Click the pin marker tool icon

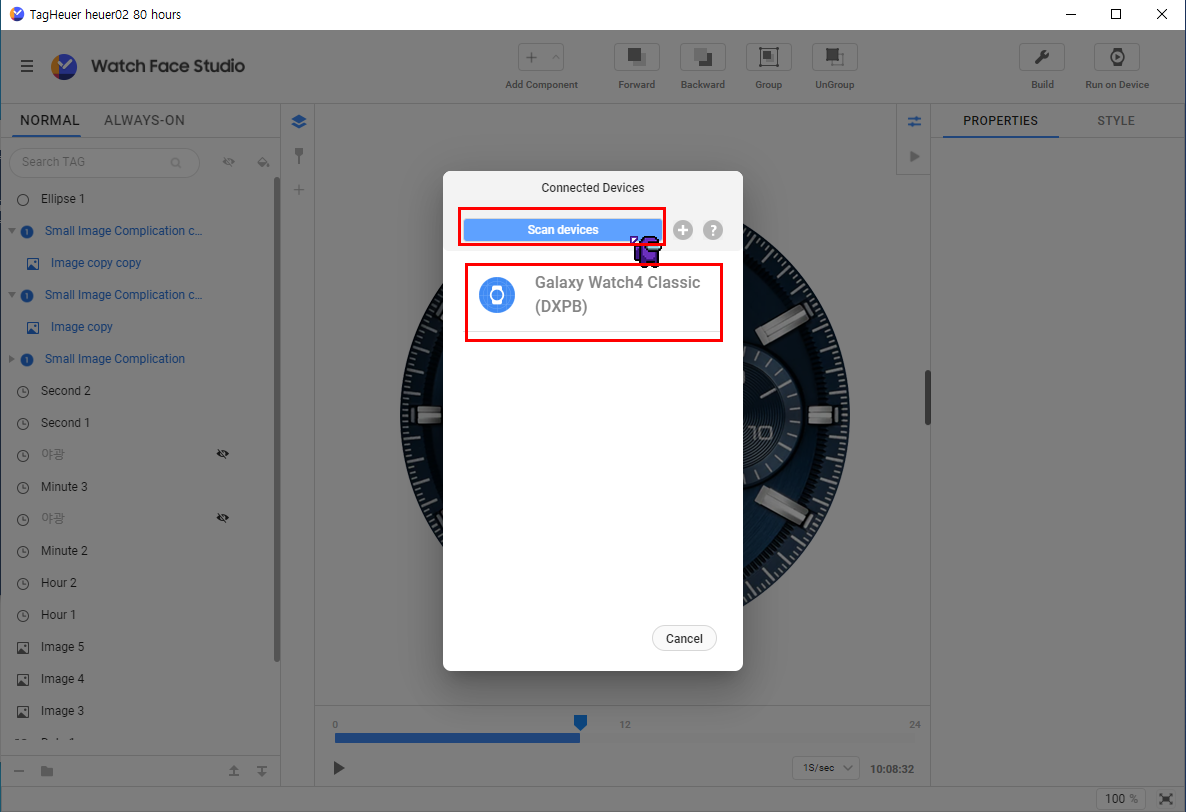[299, 156]
